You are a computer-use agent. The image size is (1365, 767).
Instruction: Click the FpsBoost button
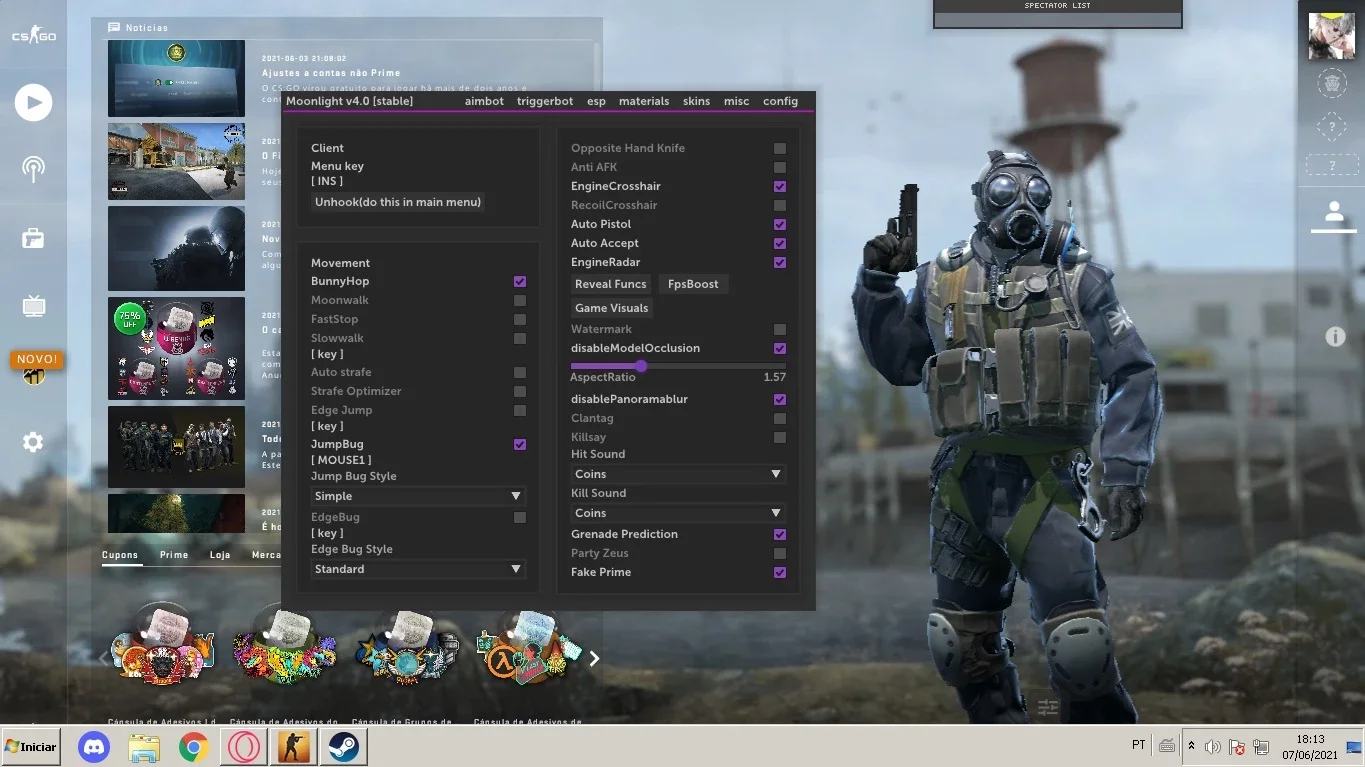coord(693,284)
